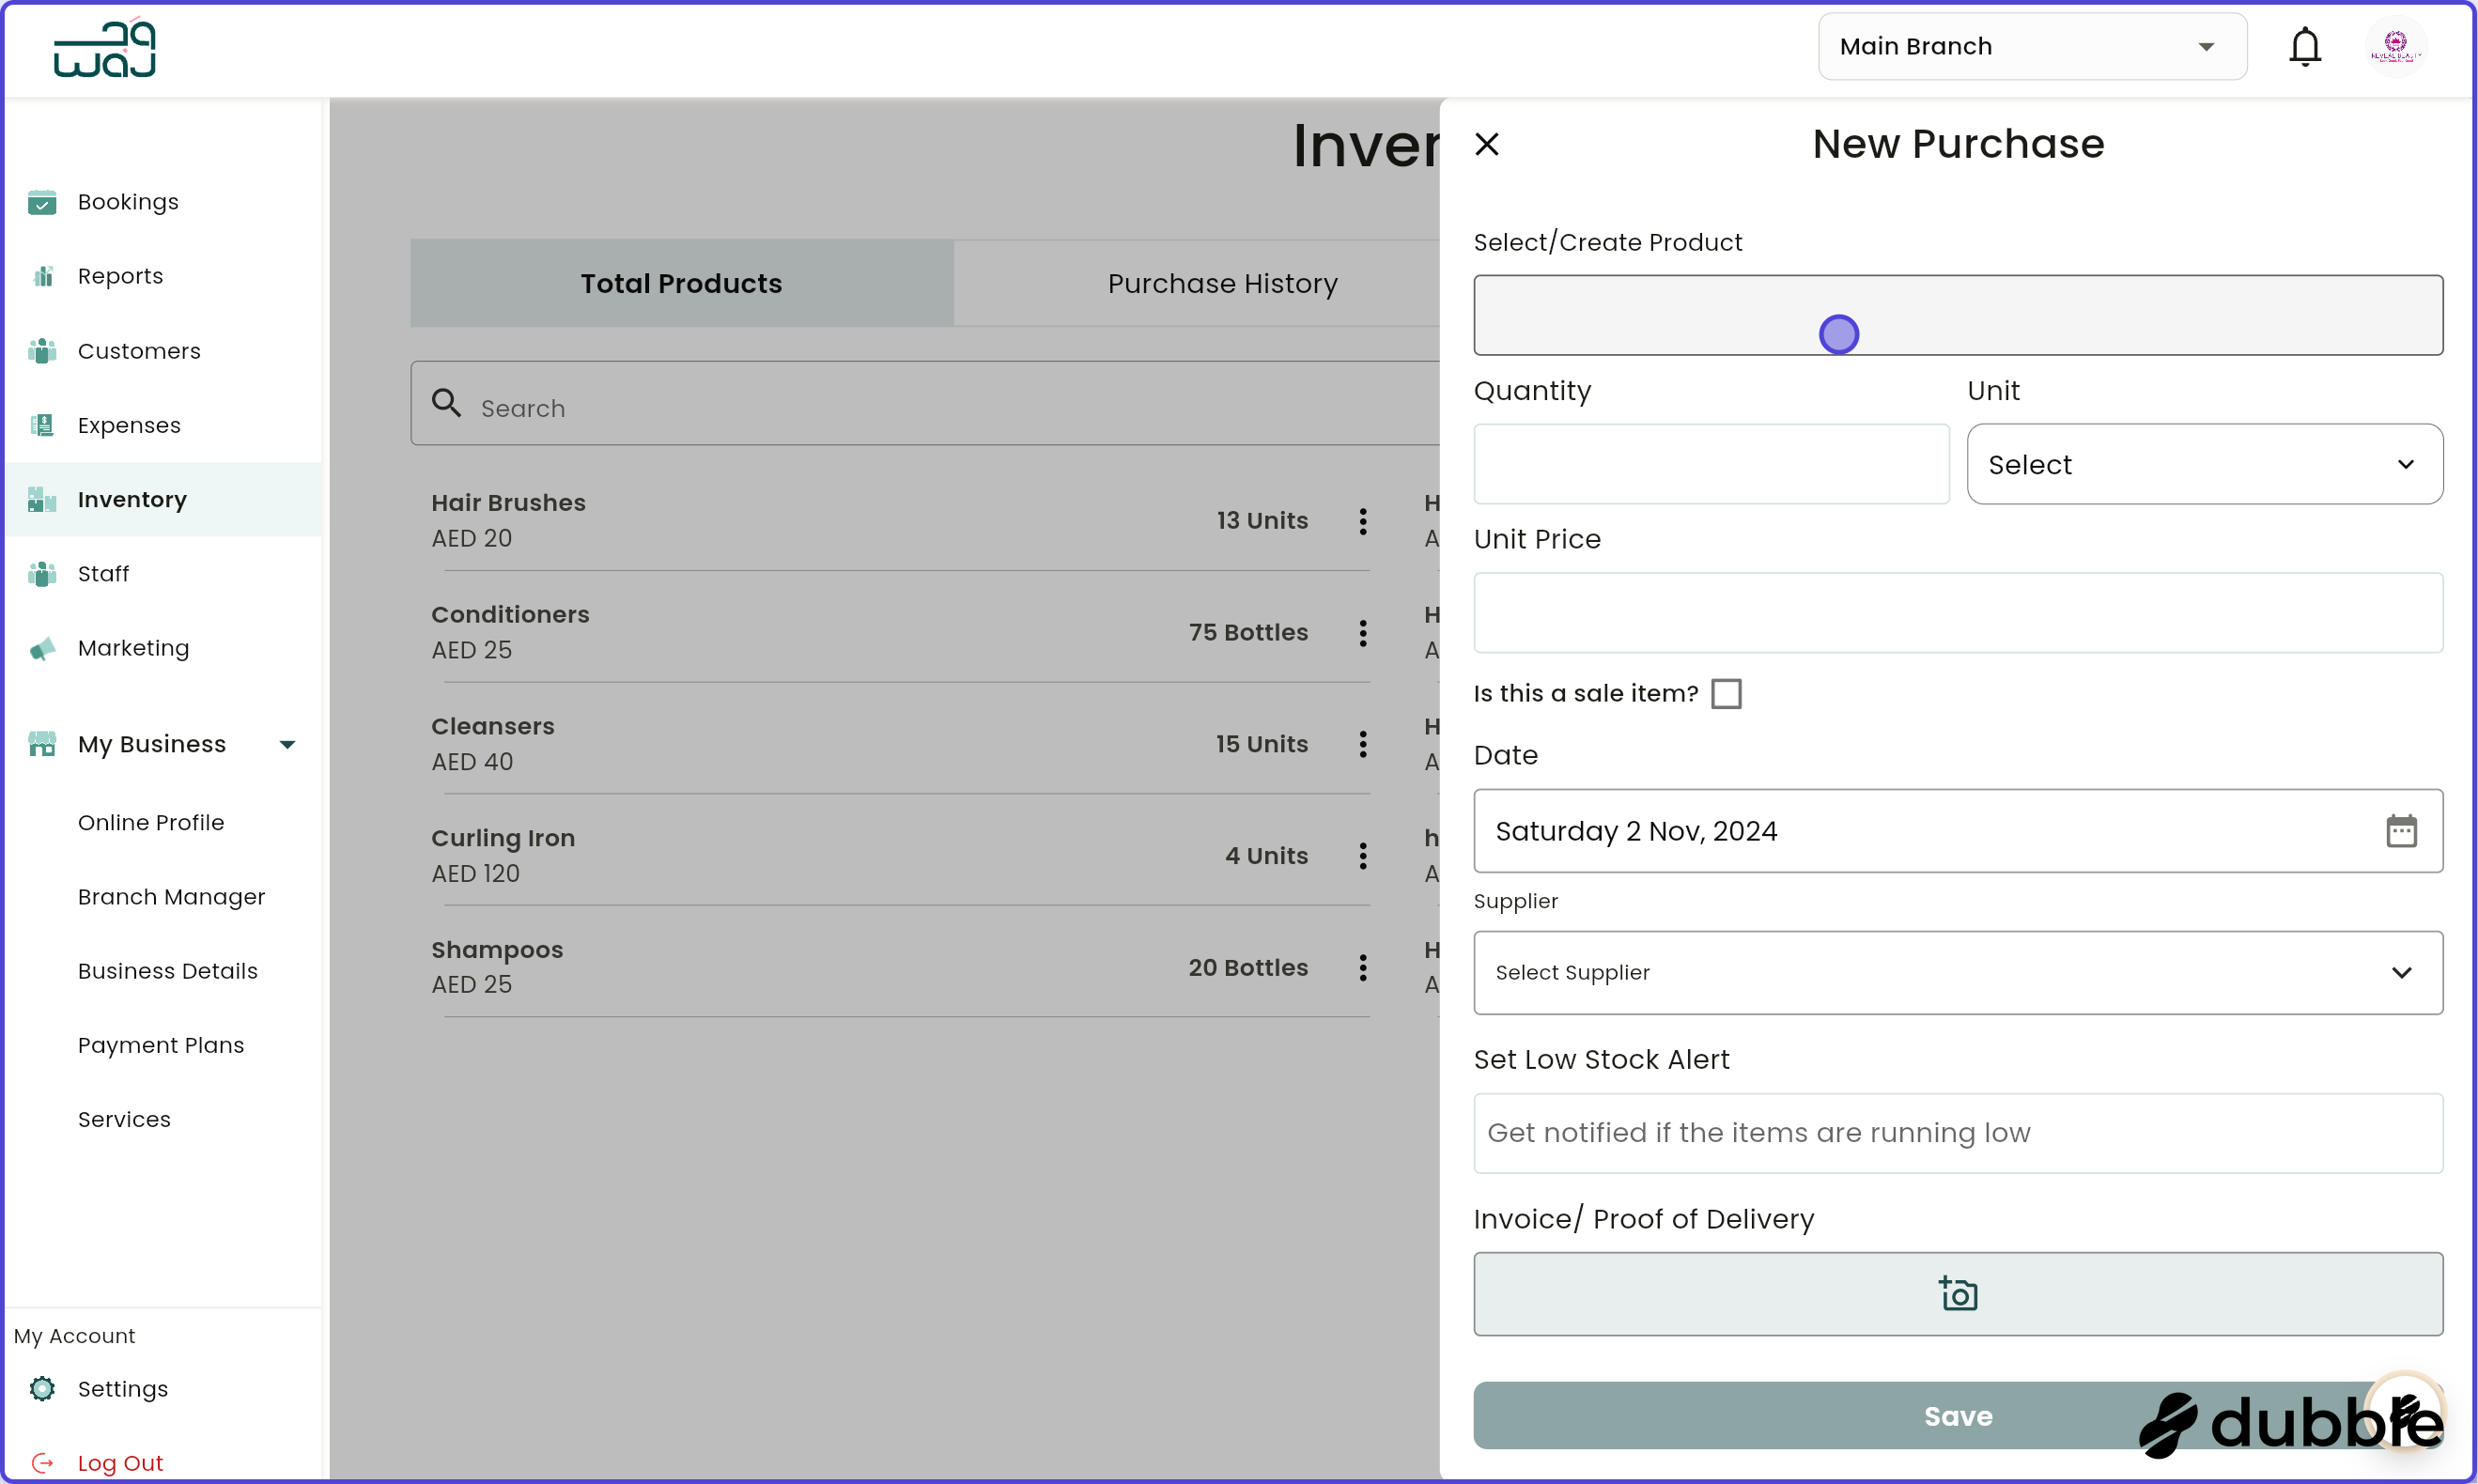This screenshot has height=1484, width=2478.
Task: Close the New Purchase panel
Action: [x=1486, y=144]
